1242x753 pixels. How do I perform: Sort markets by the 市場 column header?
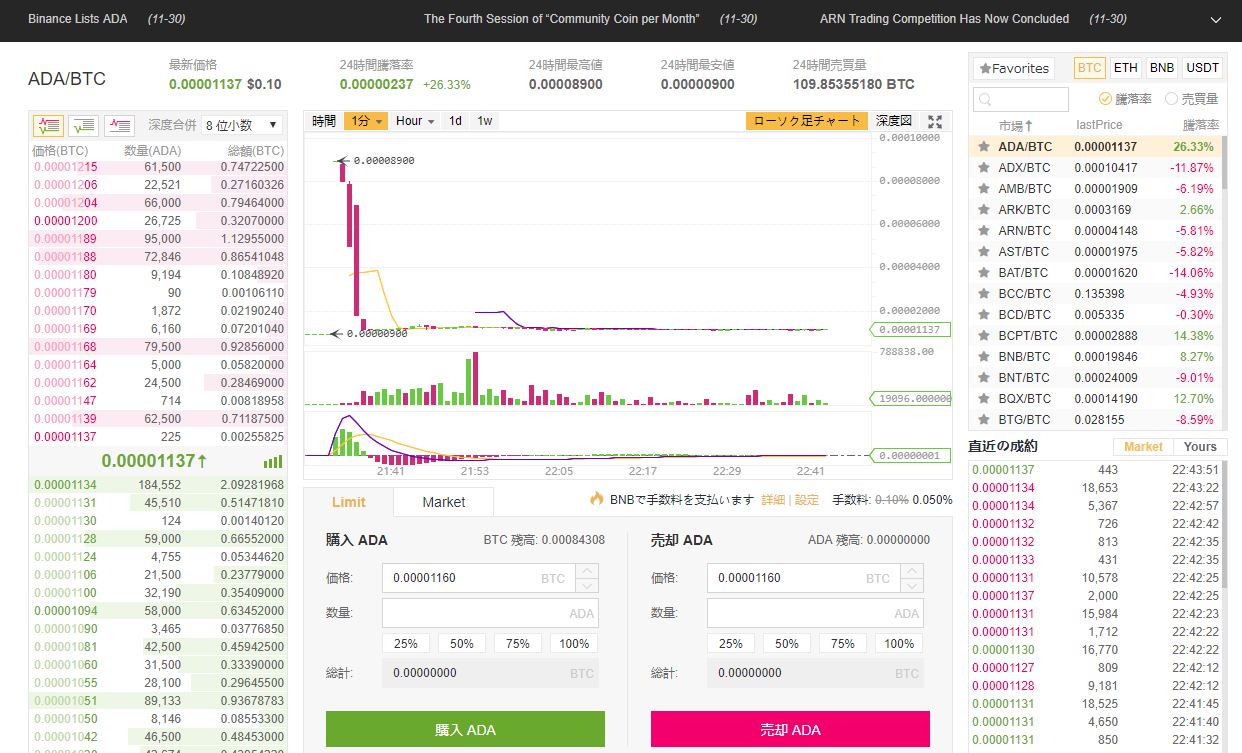pyautogui.click(x=1015, y=125)
